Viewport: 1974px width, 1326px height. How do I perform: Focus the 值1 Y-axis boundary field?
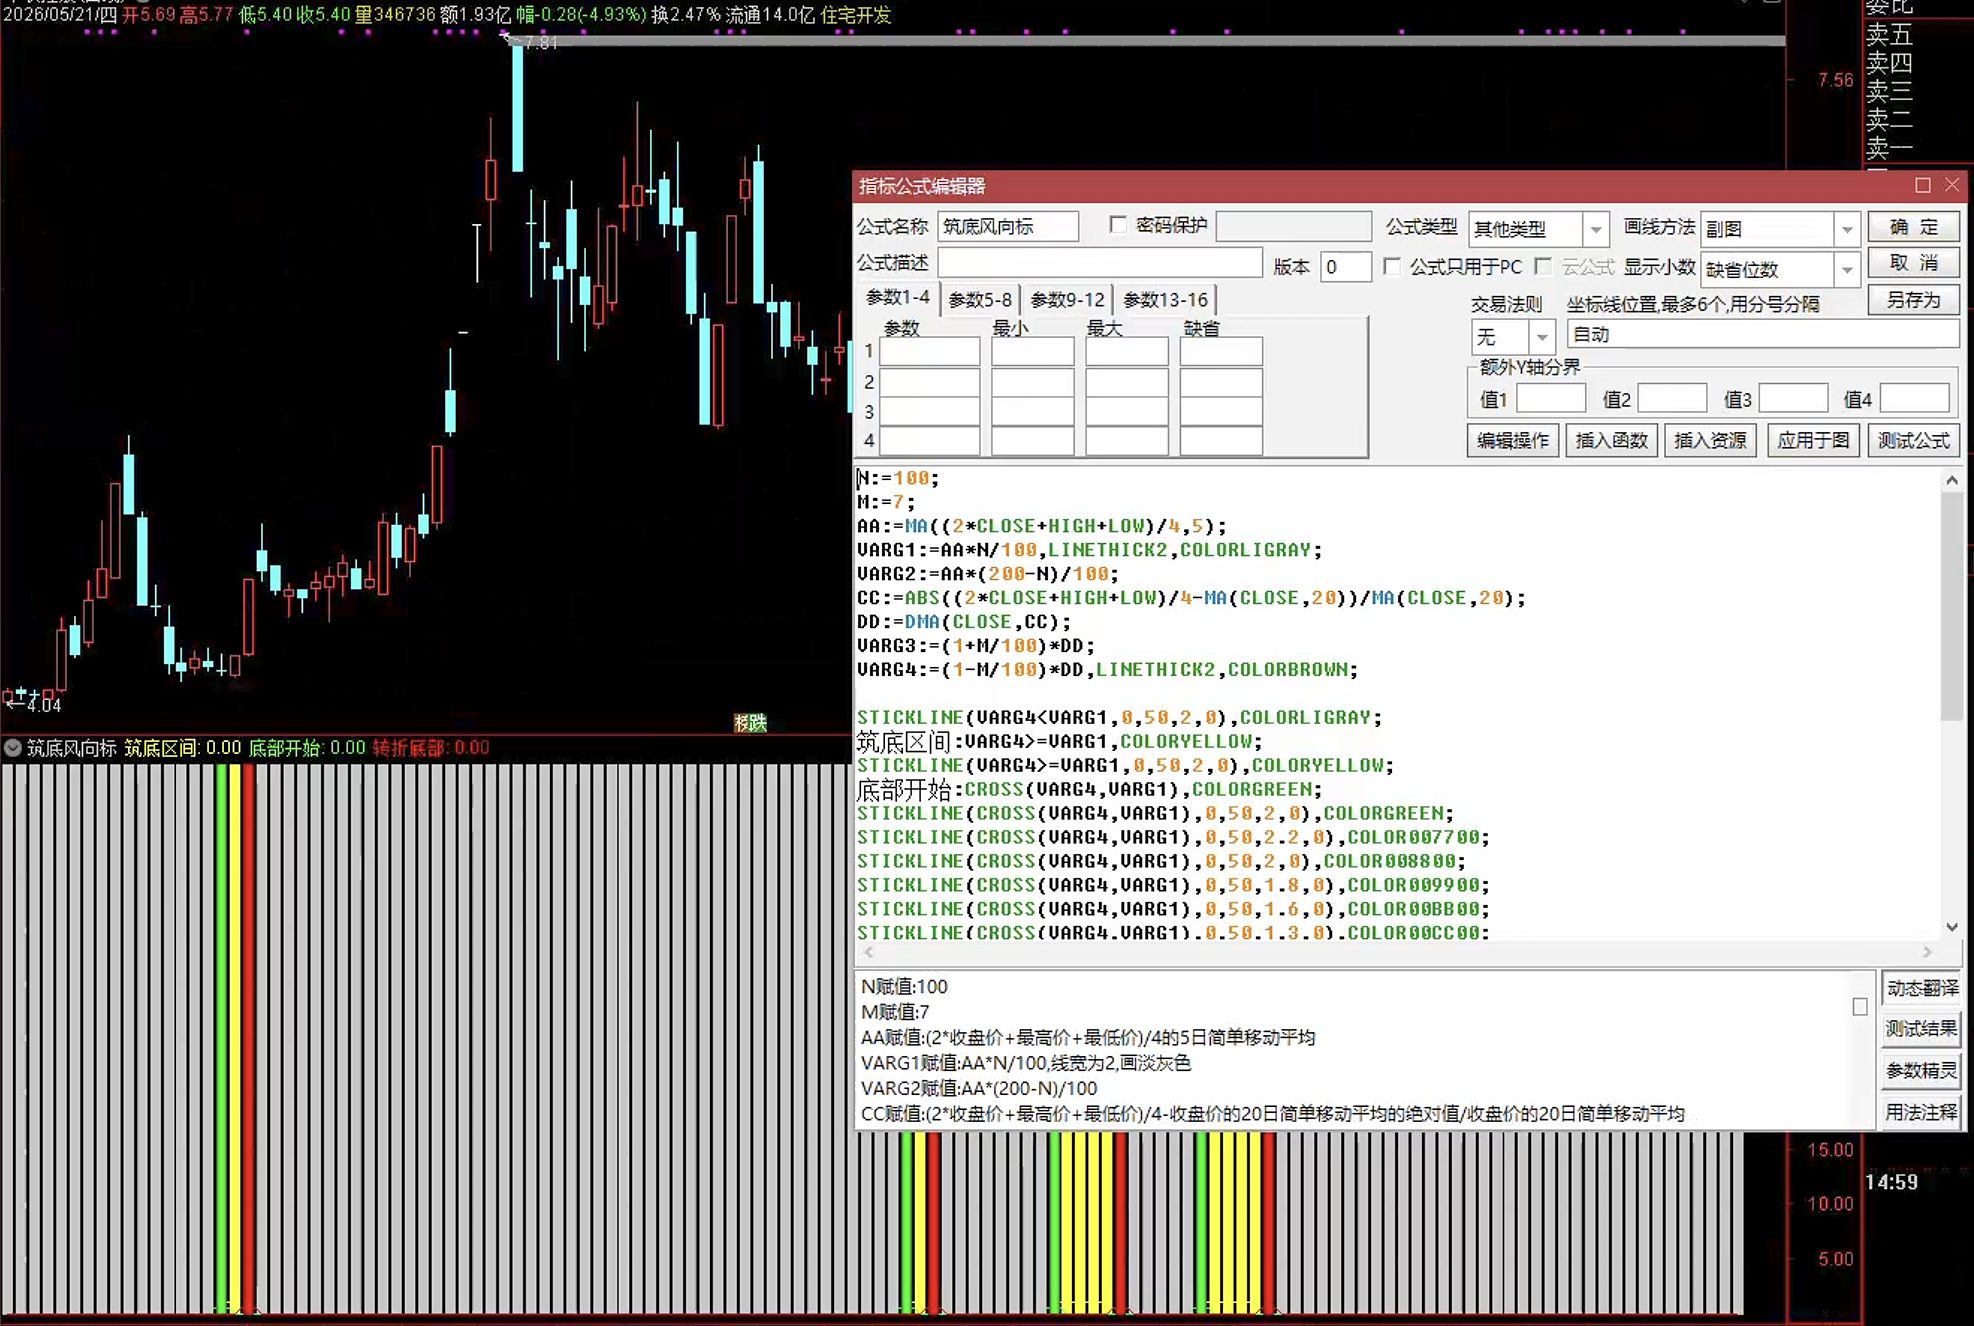tap(1551, 398)
